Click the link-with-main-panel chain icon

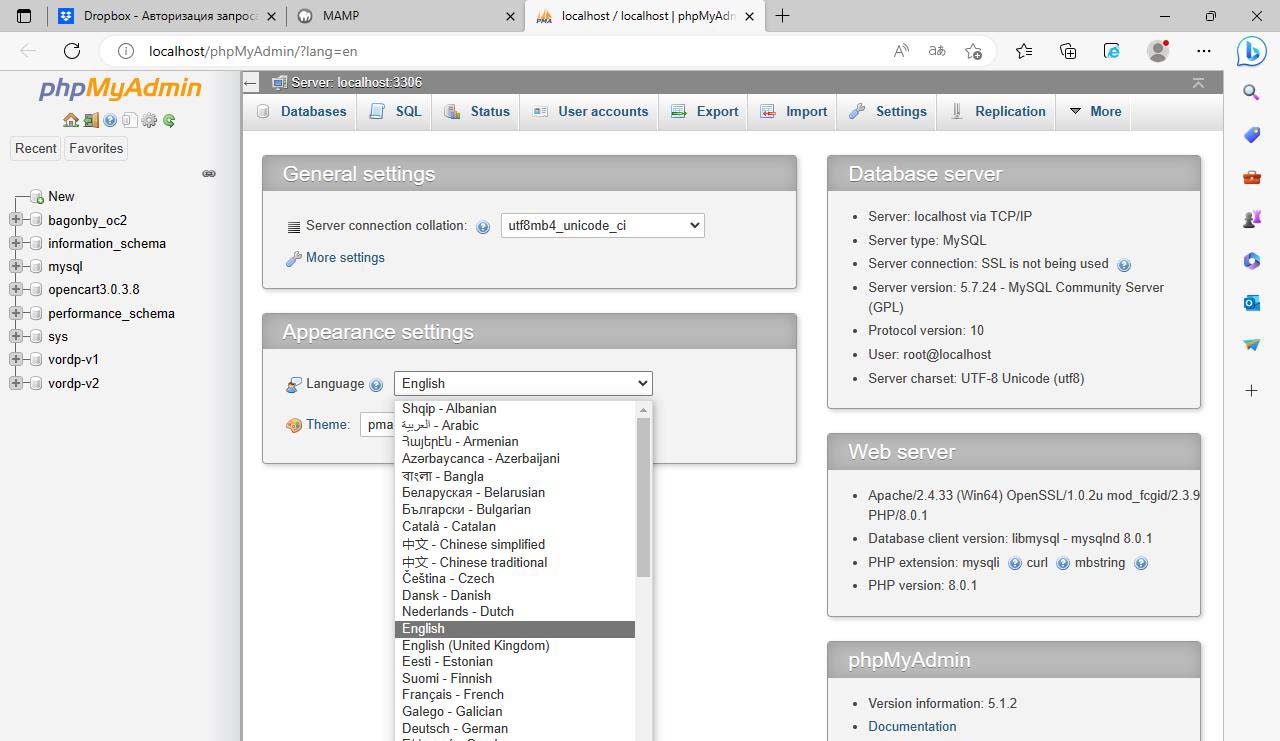[x=209, y=174]
